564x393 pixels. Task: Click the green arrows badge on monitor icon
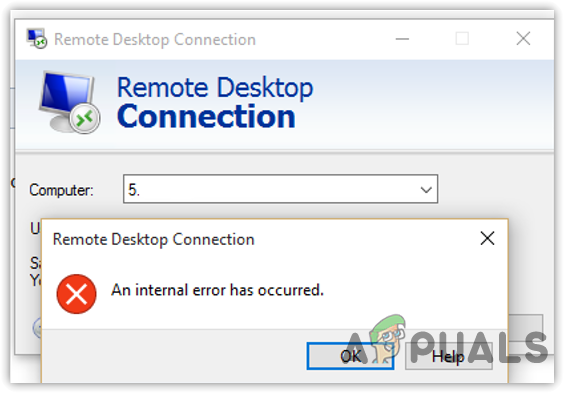pyautogui.click(x=85, y=118)
